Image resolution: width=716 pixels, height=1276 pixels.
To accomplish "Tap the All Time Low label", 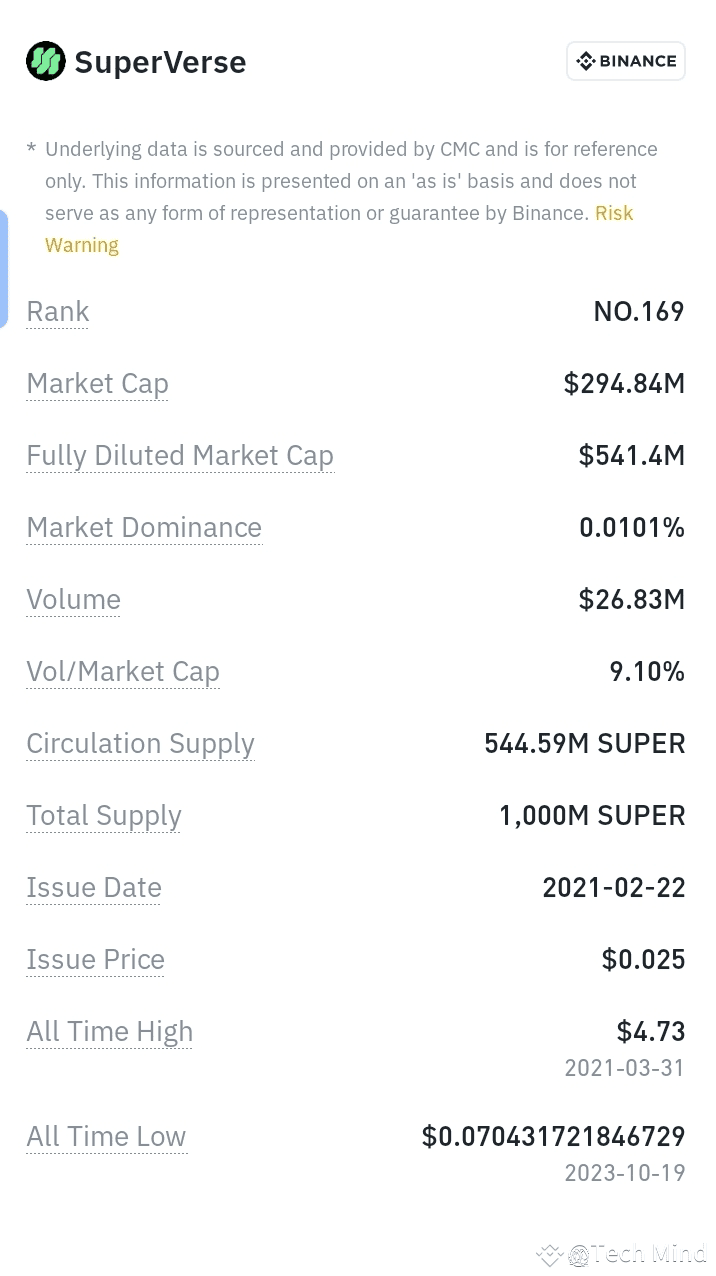I will pyautogui.click(x=106, y=1137).
